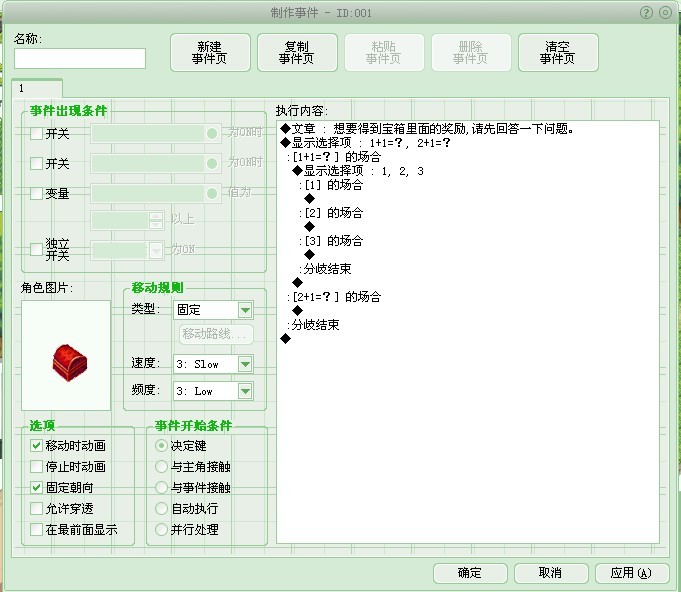Enable the 变量 condition checkbox
This screenshot has height=592, width=681.
coord(36,193)
